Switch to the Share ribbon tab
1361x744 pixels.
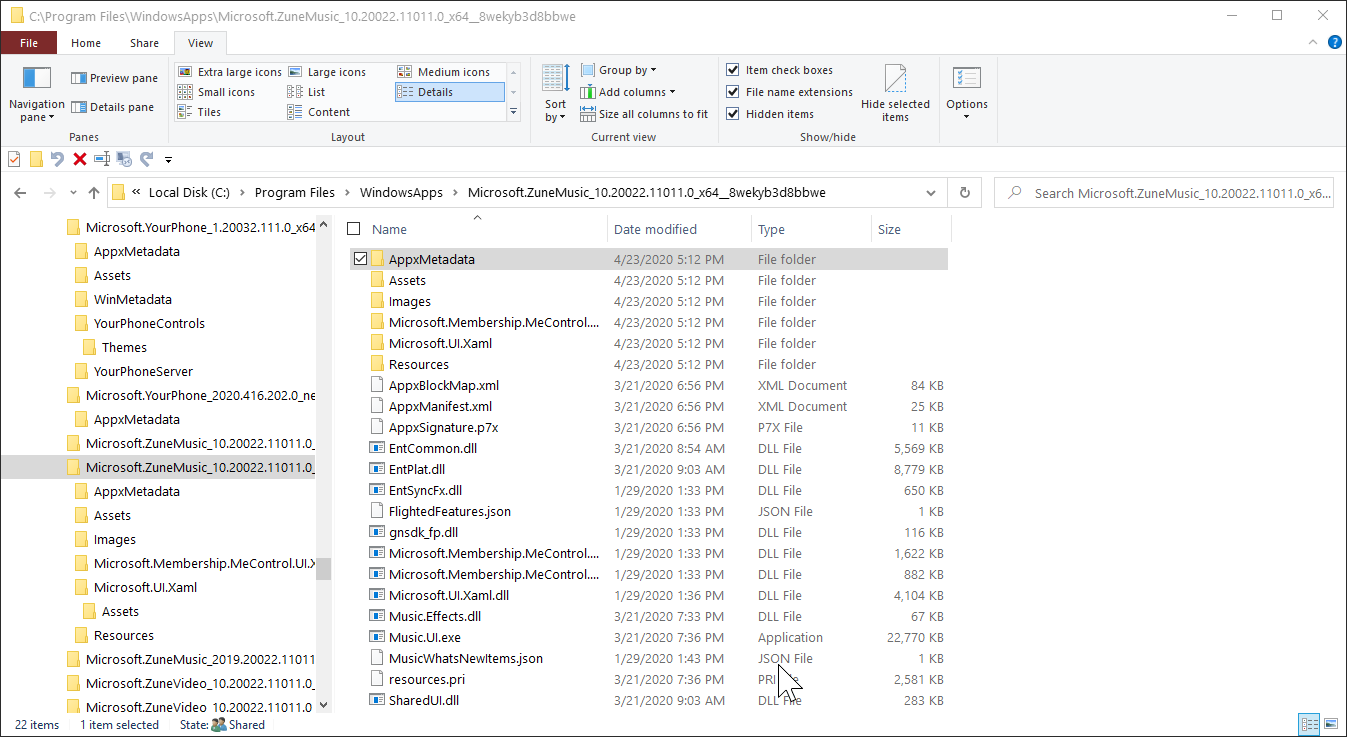click(144, 43)
